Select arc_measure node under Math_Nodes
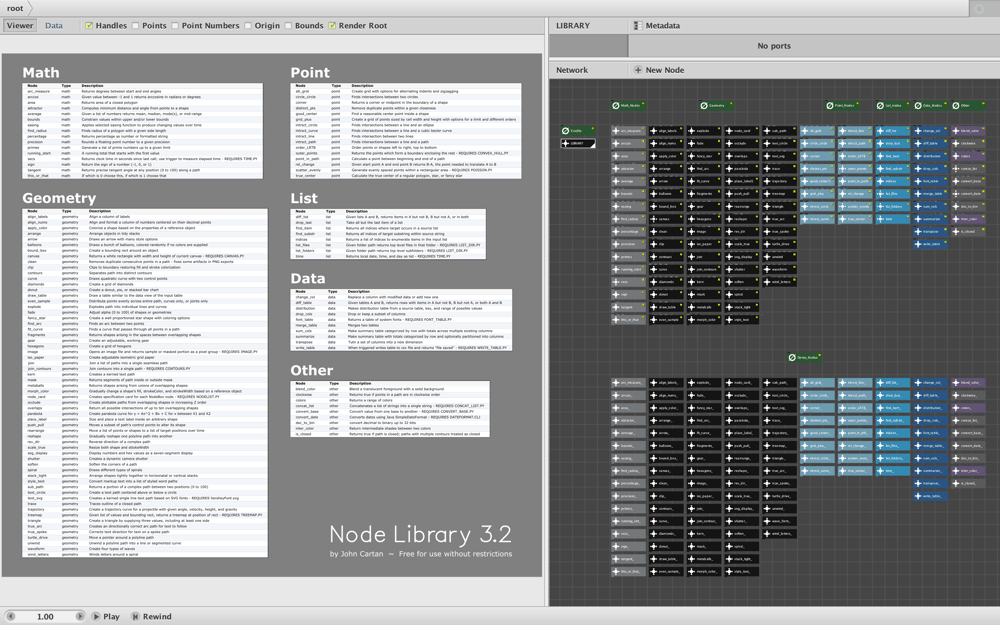This screenshot has height=625, width=1000. point(628,131)
